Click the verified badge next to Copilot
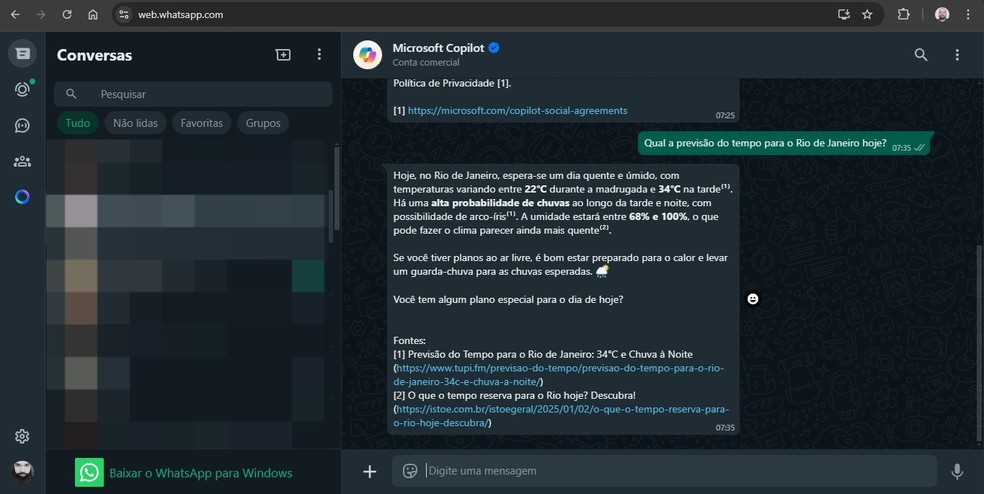The image size is (984, 494). 494,48
